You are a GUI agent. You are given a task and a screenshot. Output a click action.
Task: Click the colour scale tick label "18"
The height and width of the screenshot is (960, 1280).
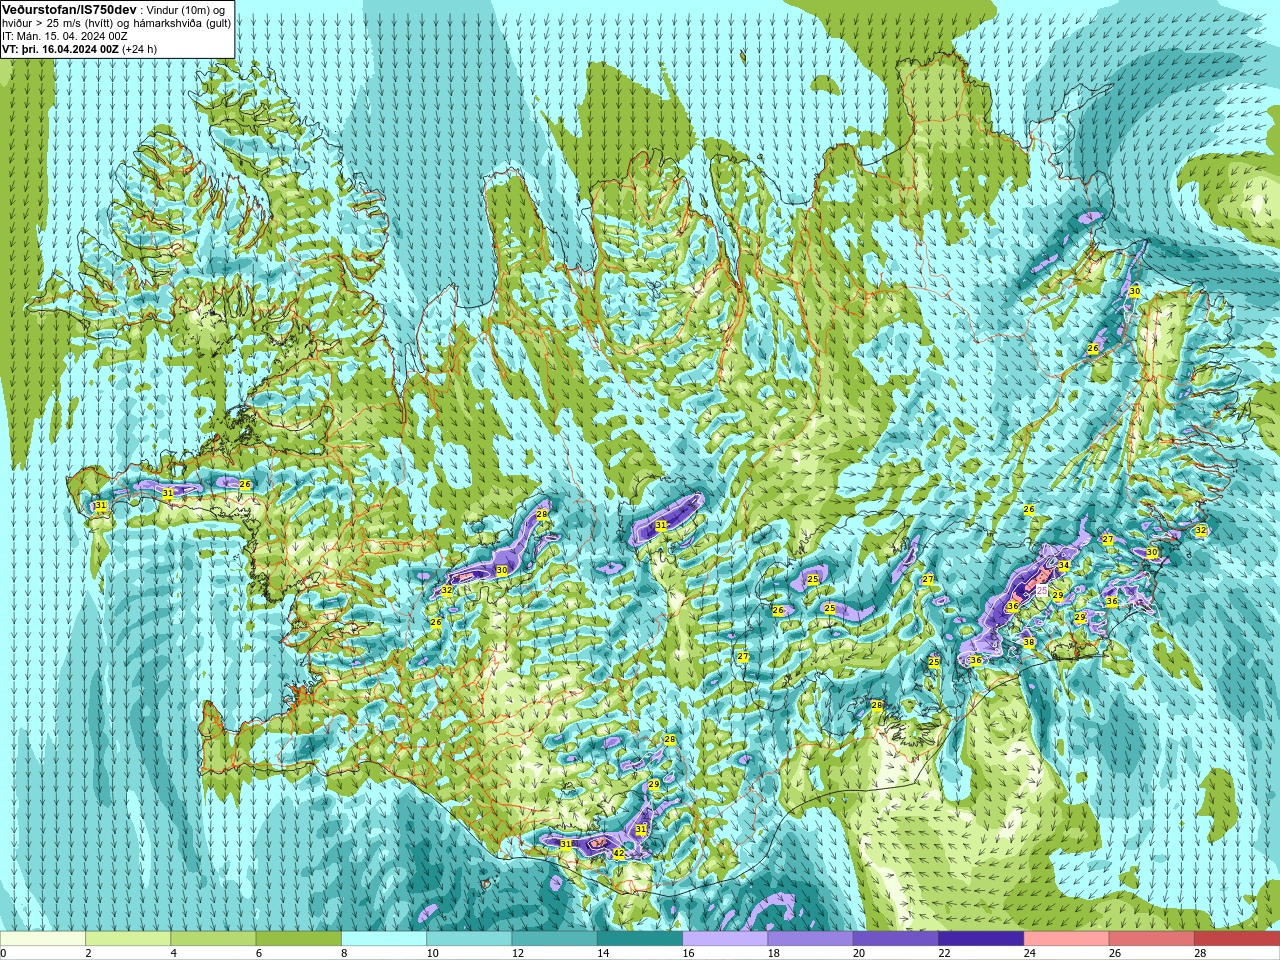[x=773, y=953]
